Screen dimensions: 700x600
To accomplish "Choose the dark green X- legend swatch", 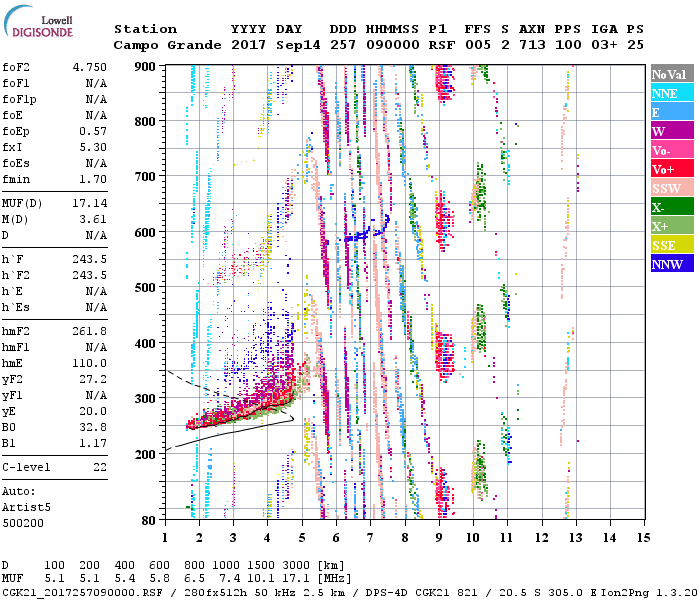I will [x=671, y=207].
